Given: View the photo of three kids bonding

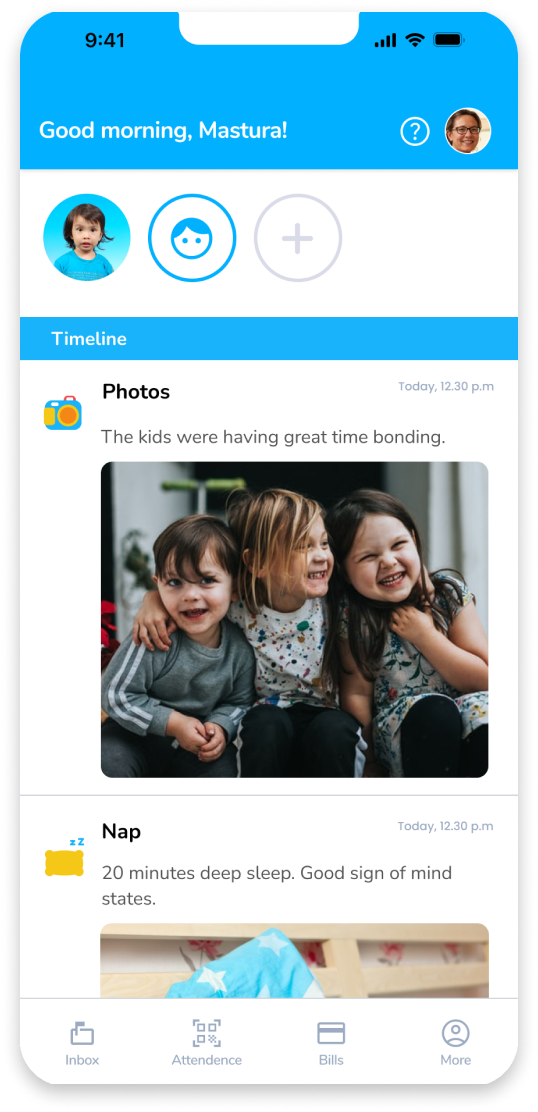Looking at the screenshot, I should coord(294,620).
